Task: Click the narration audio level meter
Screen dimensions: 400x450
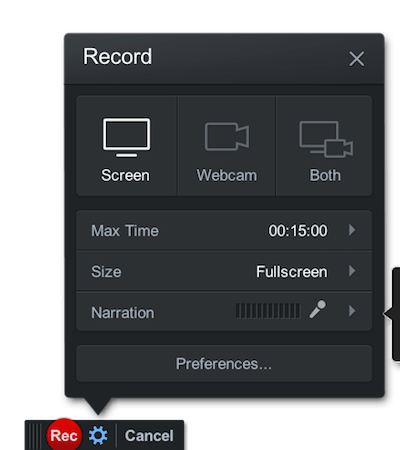Action: (x=268, y=311)
